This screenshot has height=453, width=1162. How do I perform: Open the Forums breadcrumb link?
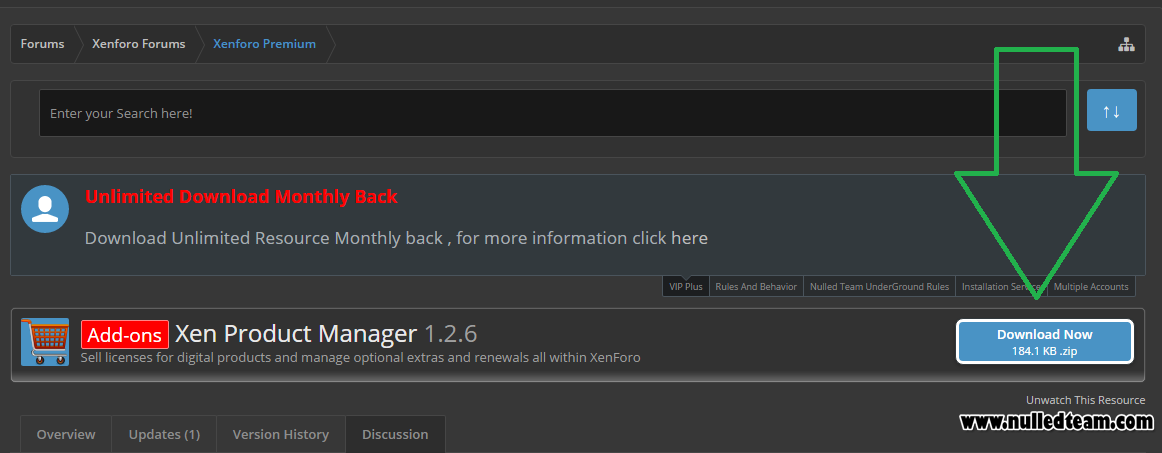coord(42,44)
